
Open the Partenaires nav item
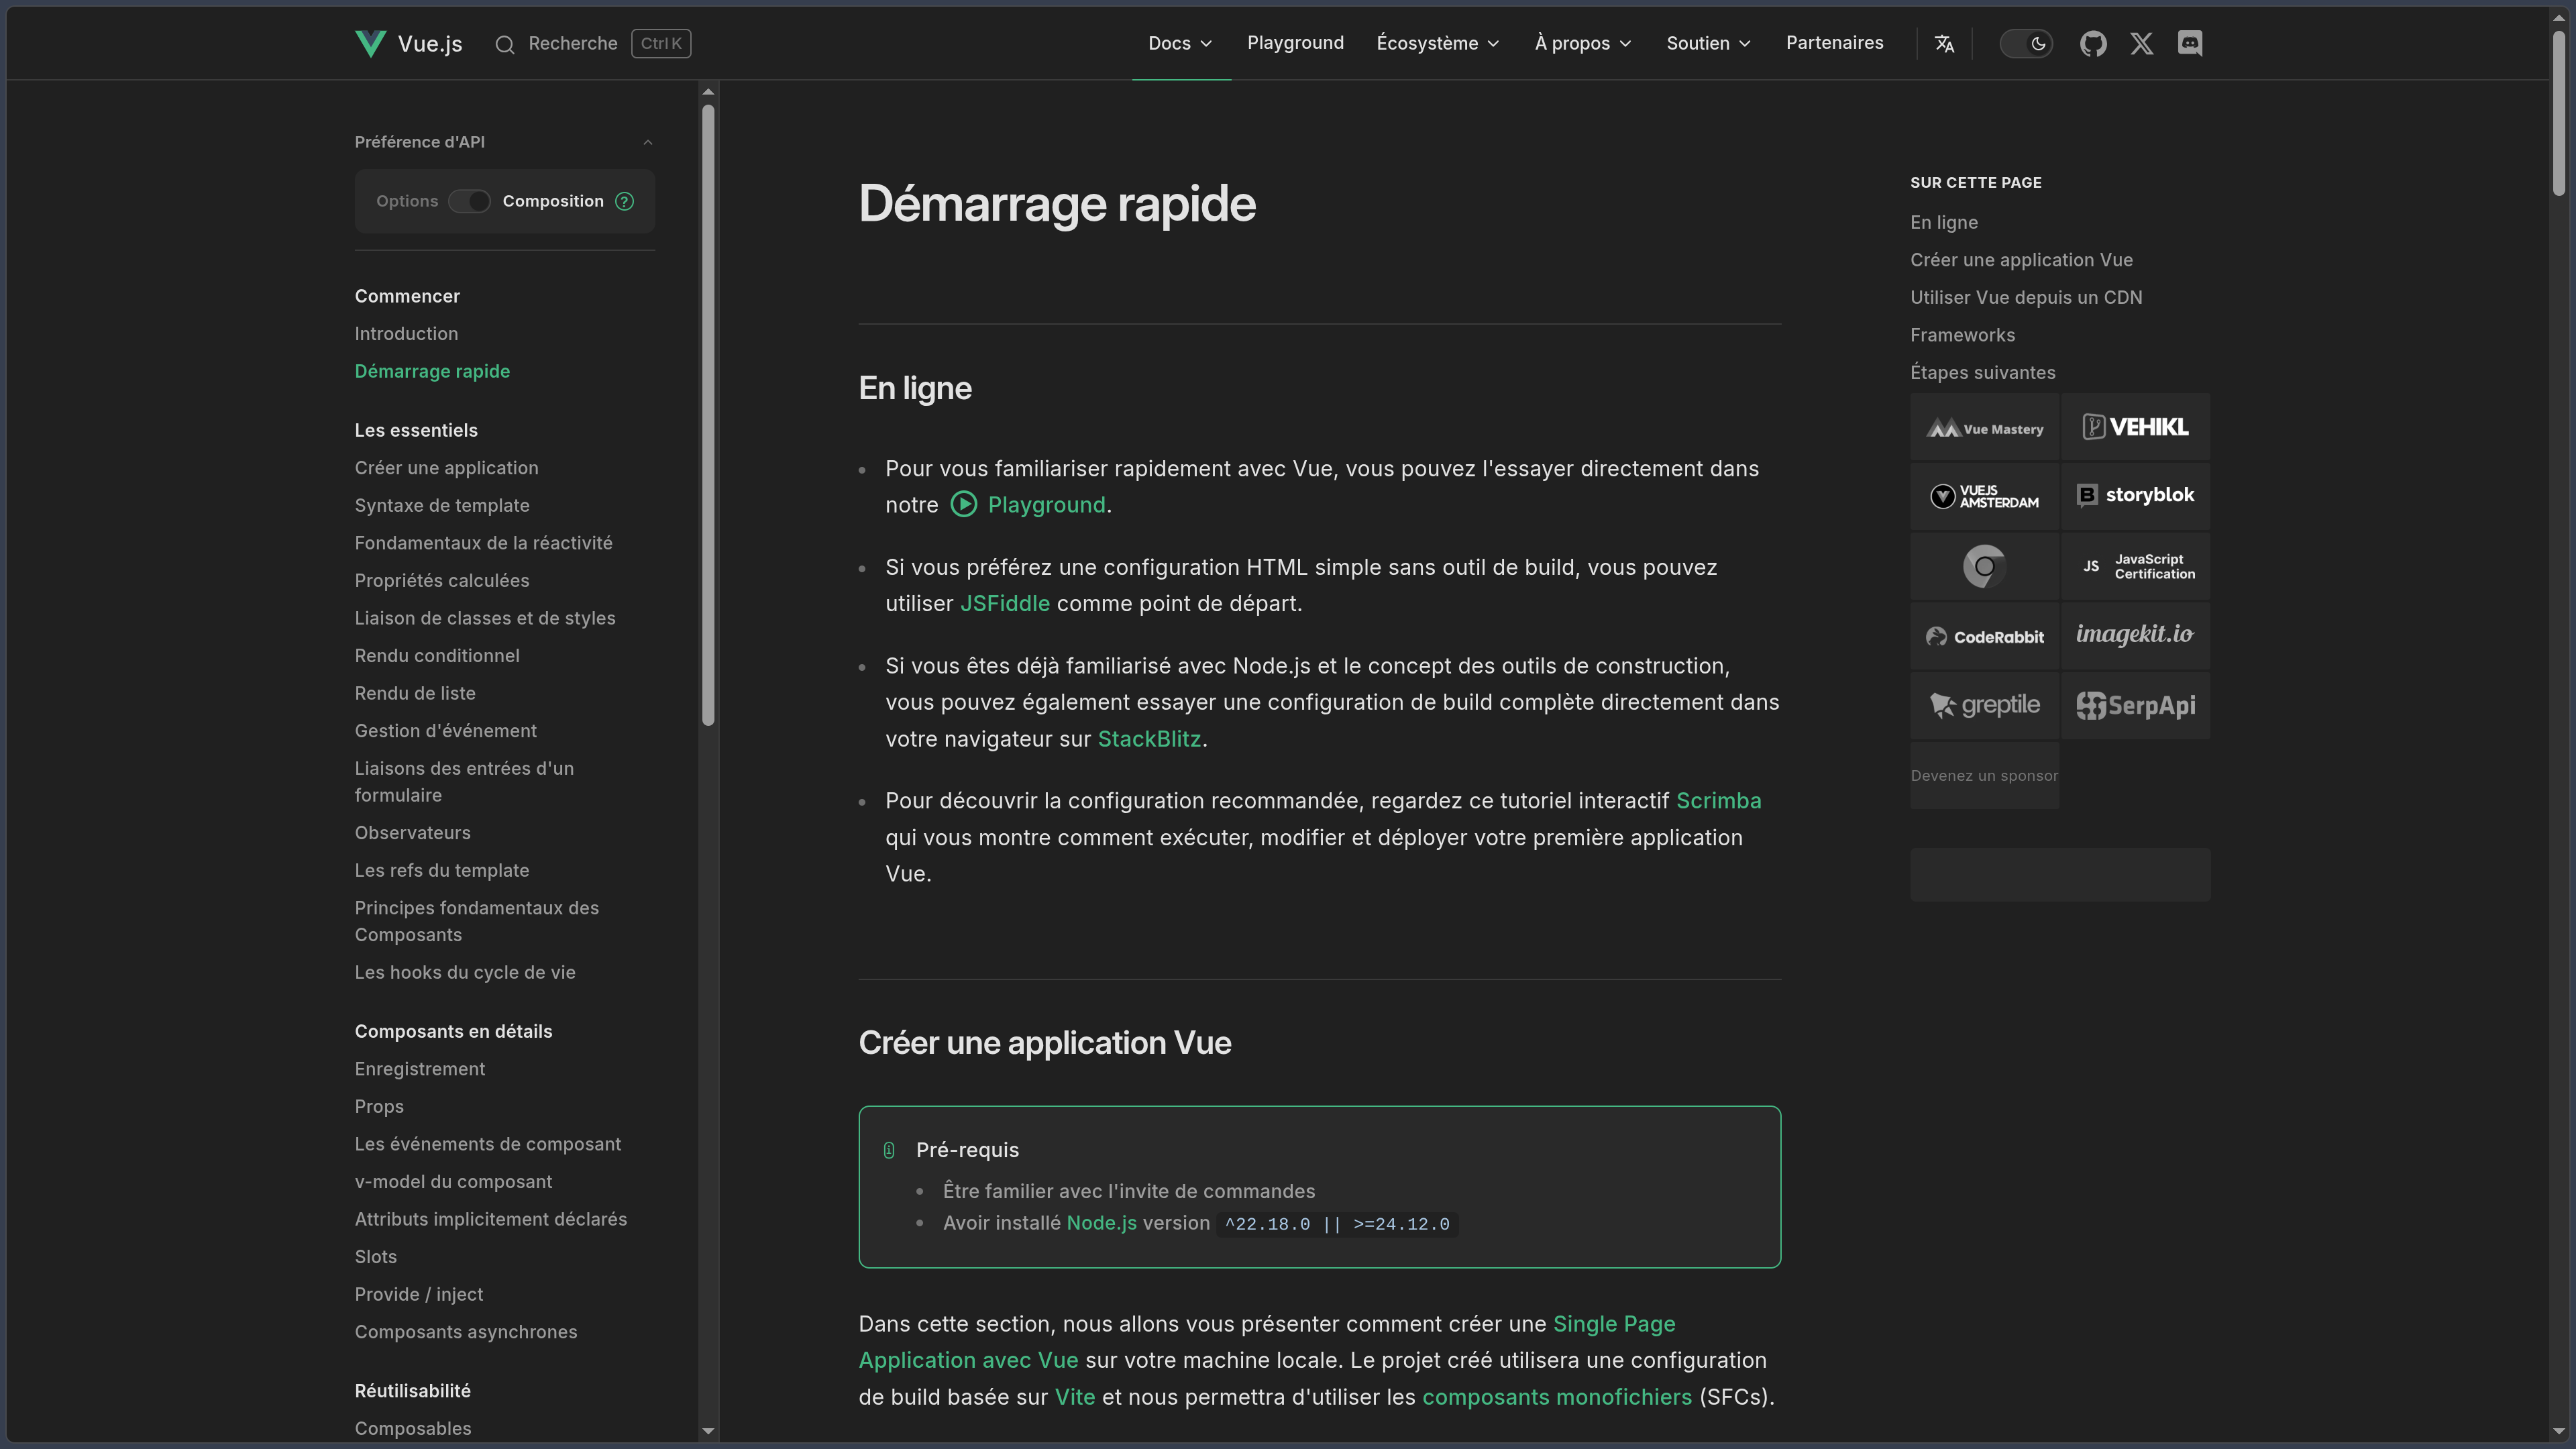(x=1835, y=43)
